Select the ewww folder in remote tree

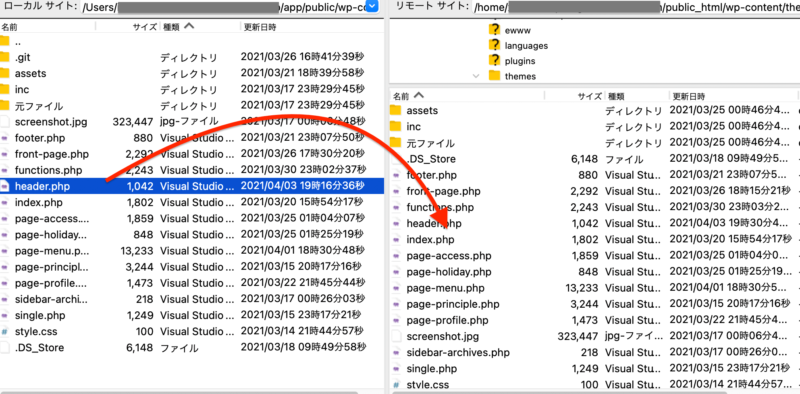click(x=518, y=30)
